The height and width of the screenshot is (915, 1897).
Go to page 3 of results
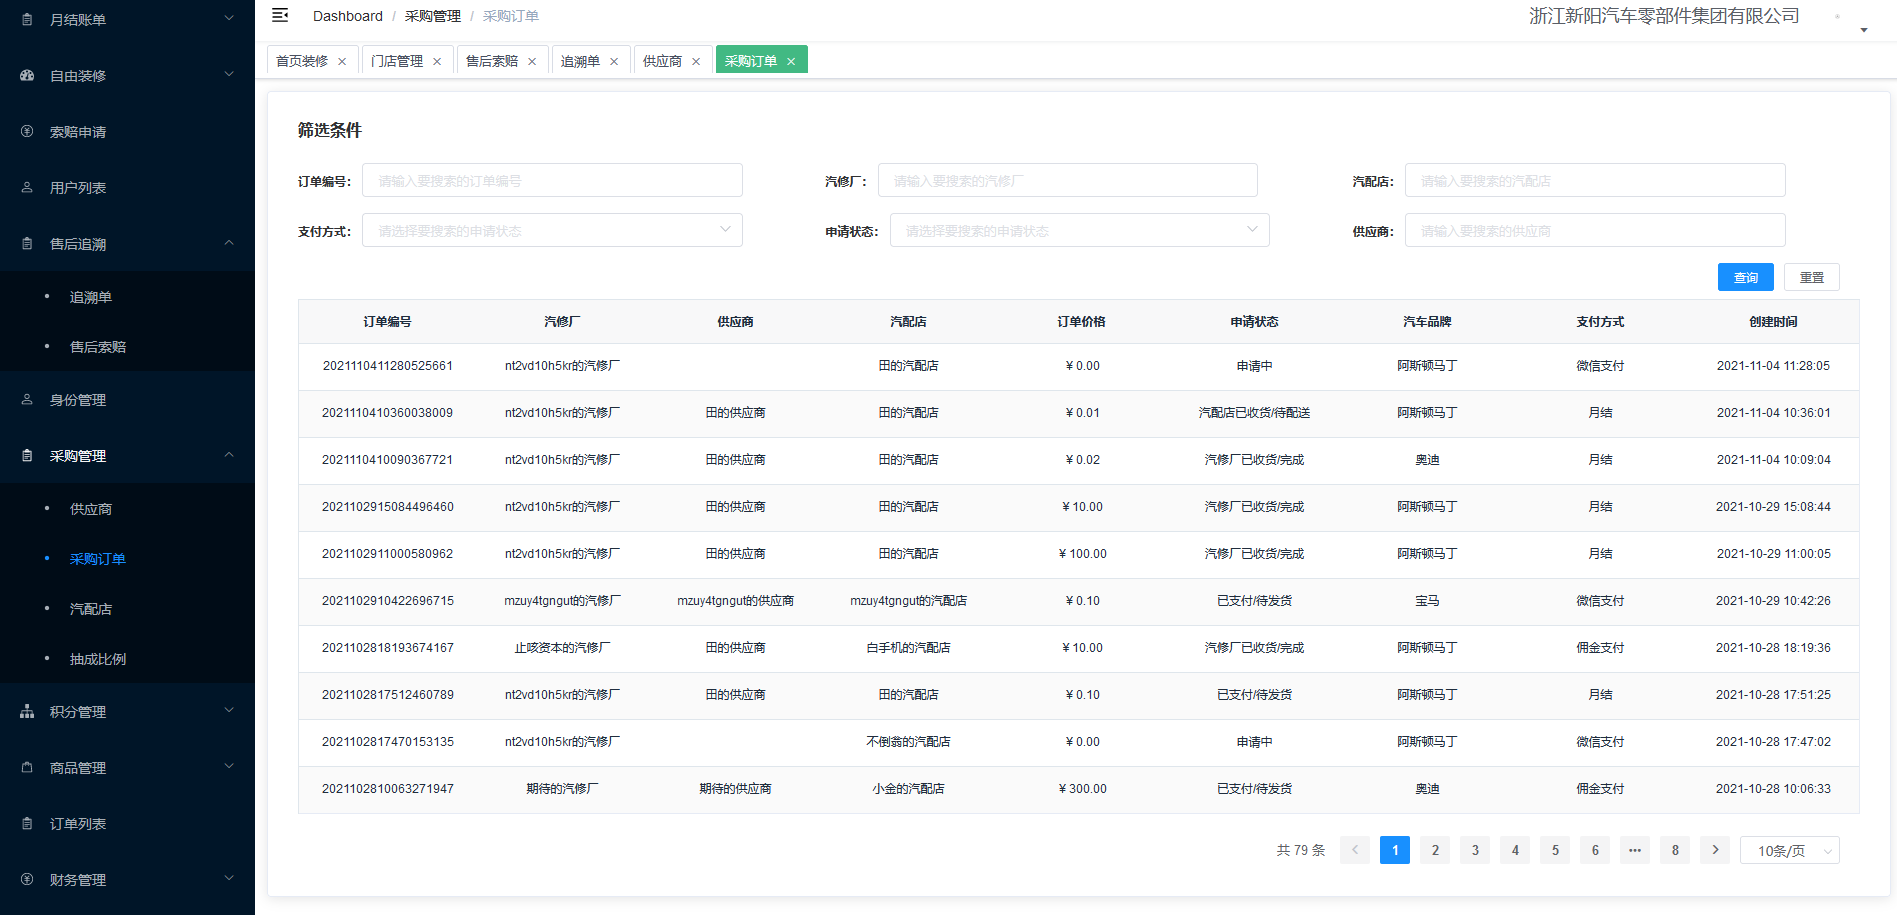coord(1475,850)
